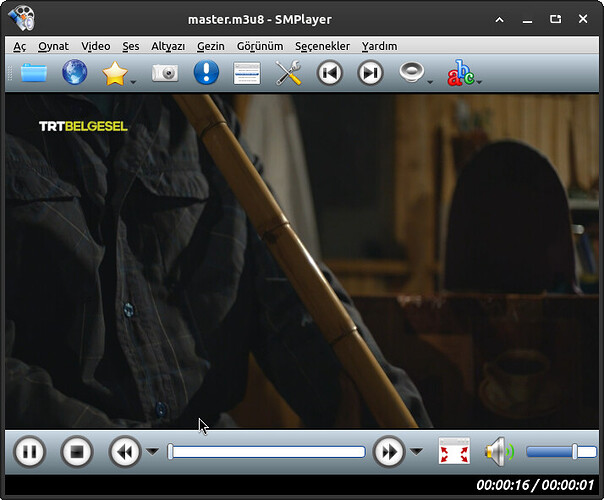Open the Altyazı menu
The height and width of the screenshot is (500, 604).
tap(168, 46)
